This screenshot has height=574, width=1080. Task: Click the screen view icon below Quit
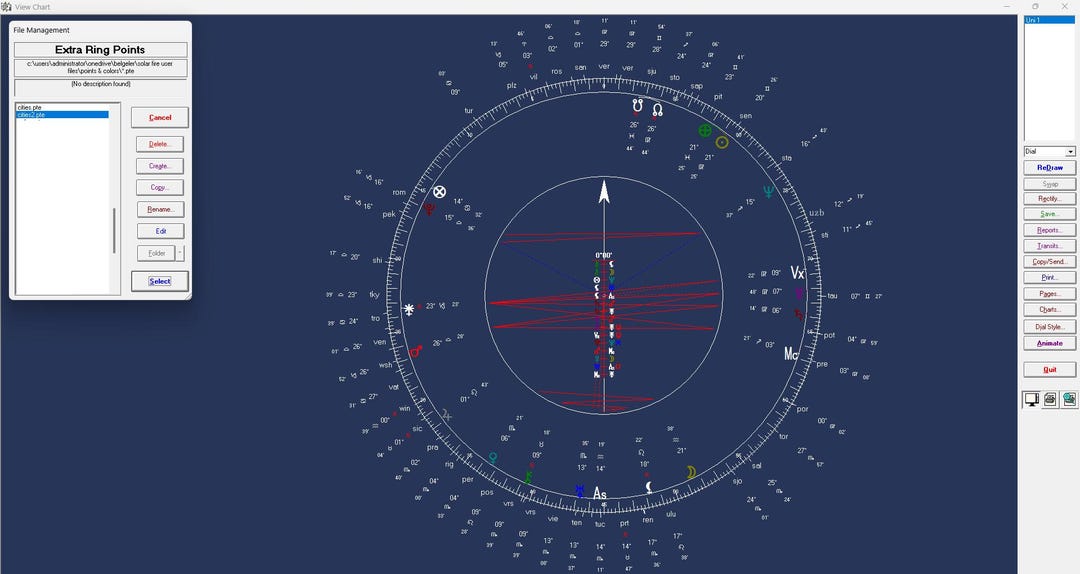coord(1032,399)
